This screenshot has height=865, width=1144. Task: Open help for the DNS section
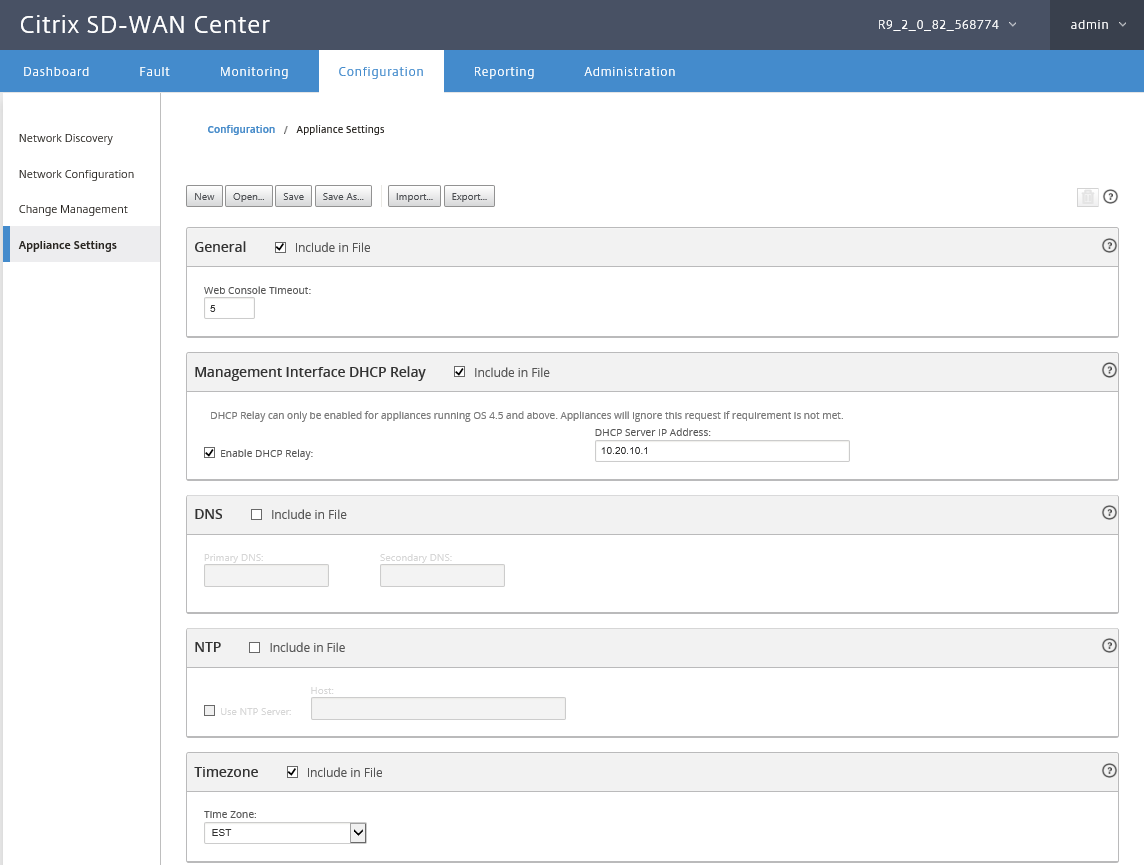click(x=1109, y=513)
